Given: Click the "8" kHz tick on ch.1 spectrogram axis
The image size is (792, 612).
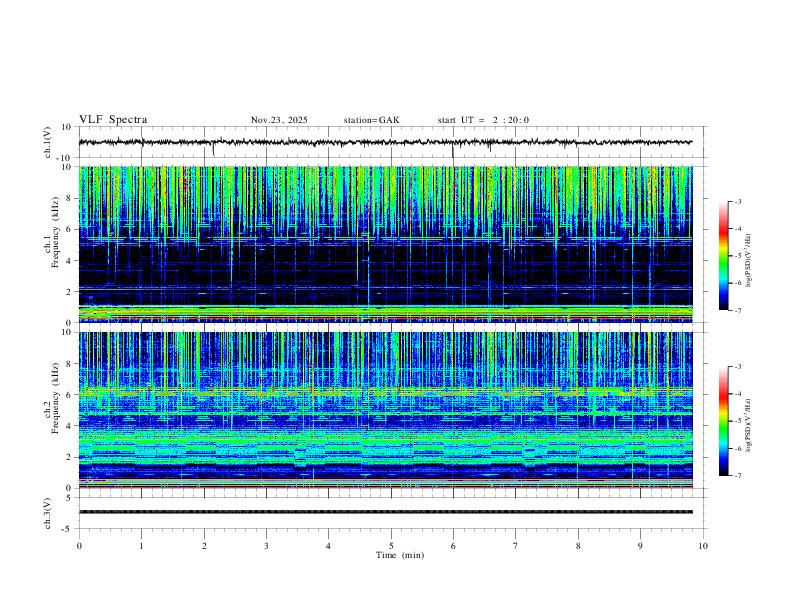Looking at the screenshot, I should (x=69, y=198).
